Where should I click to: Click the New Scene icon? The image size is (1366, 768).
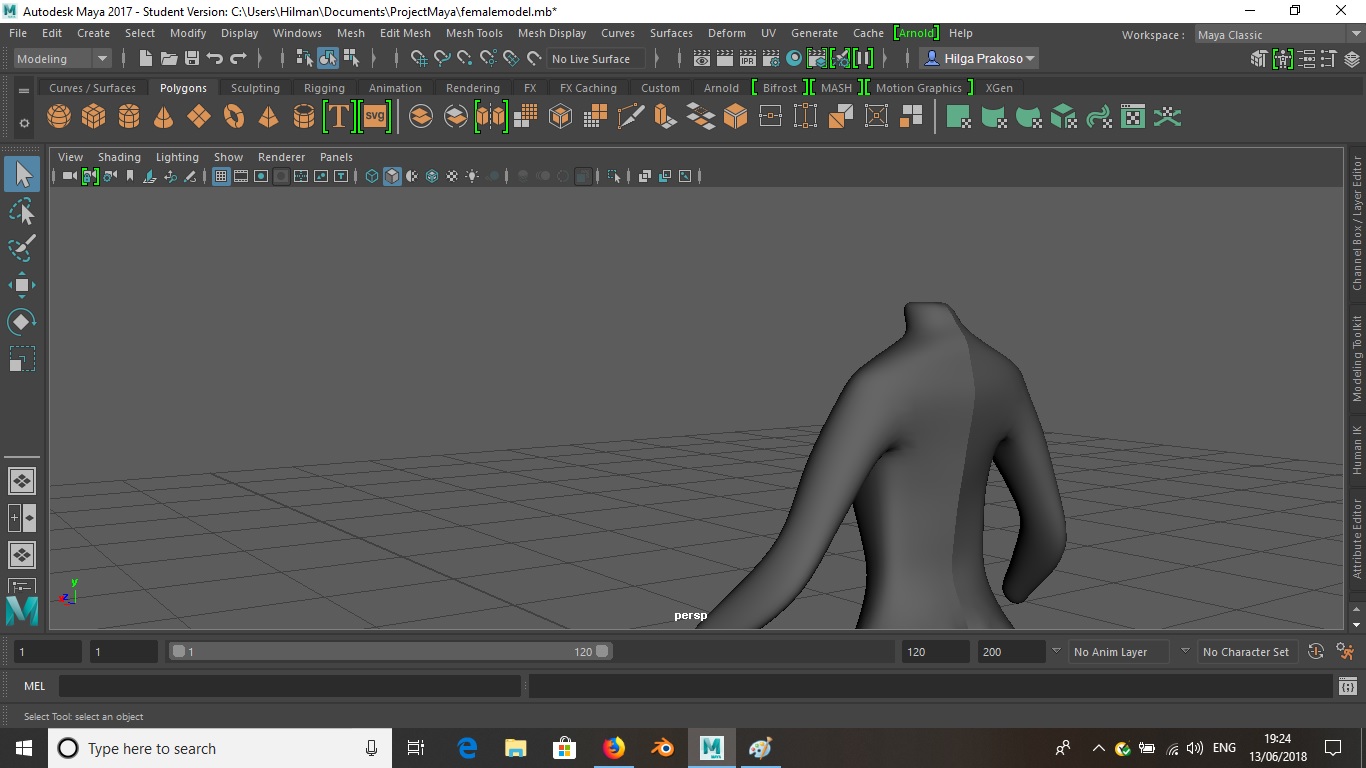coord(146,59)
